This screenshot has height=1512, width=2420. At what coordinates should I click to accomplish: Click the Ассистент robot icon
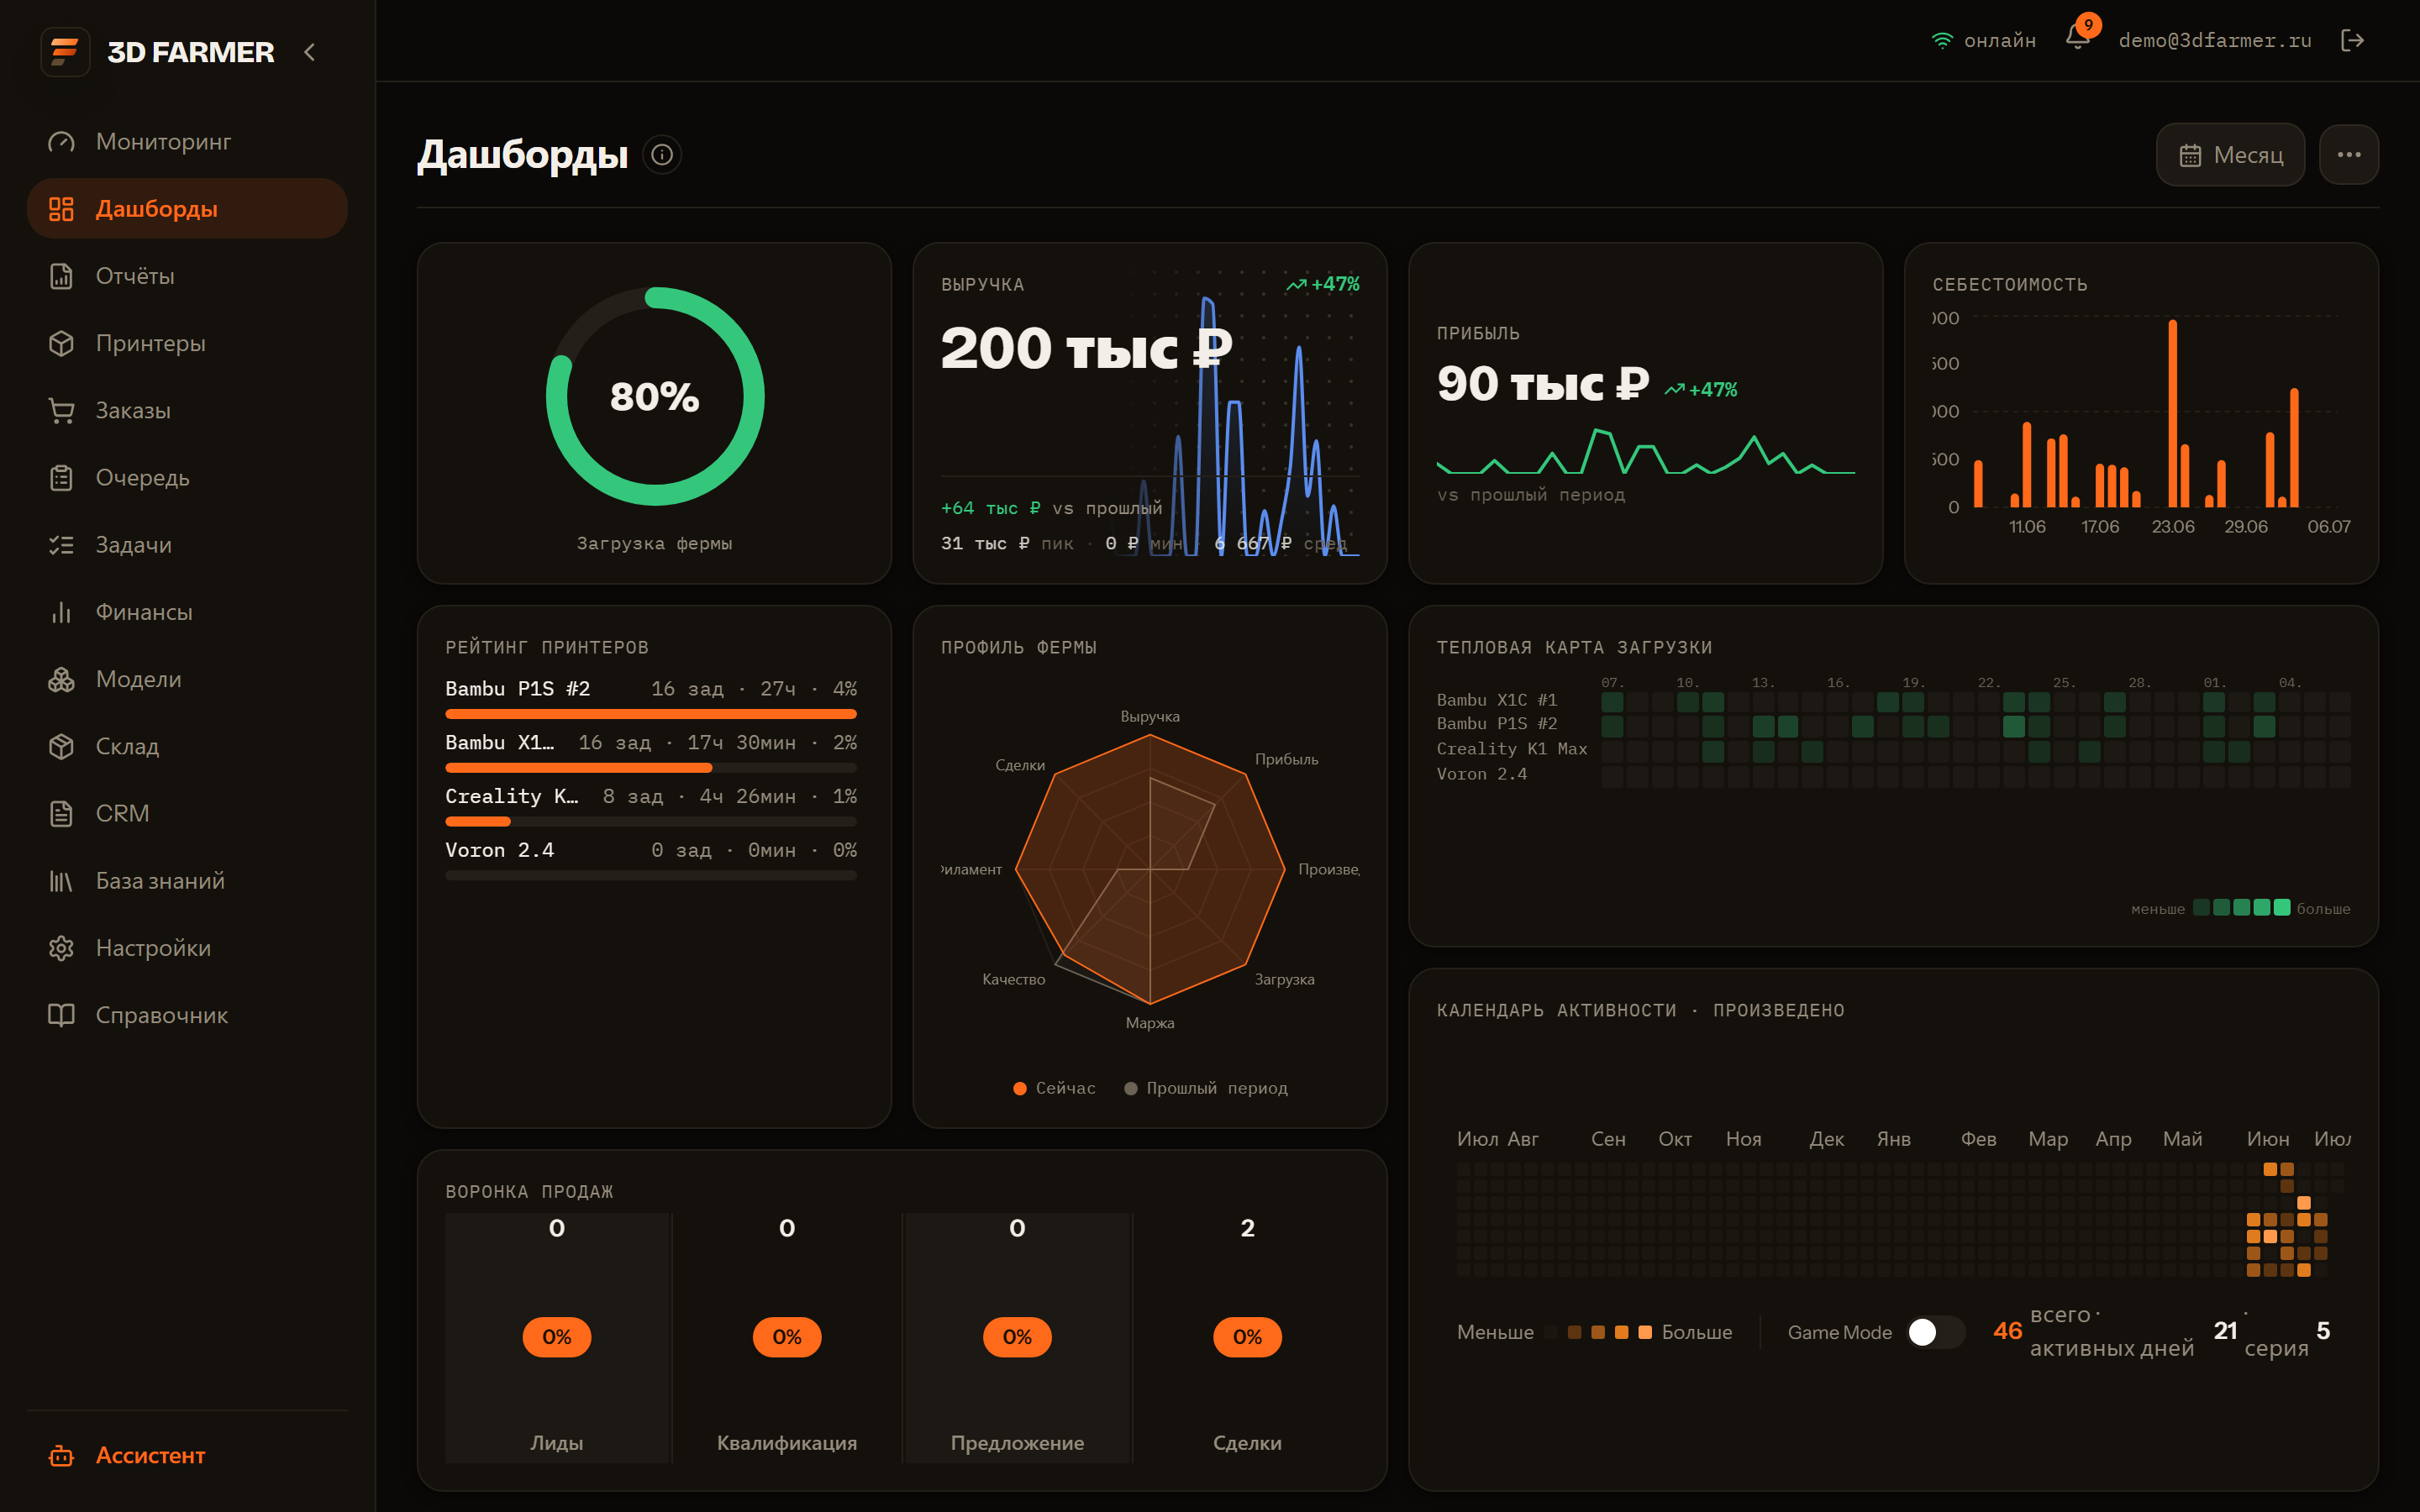click(61, 1455)
